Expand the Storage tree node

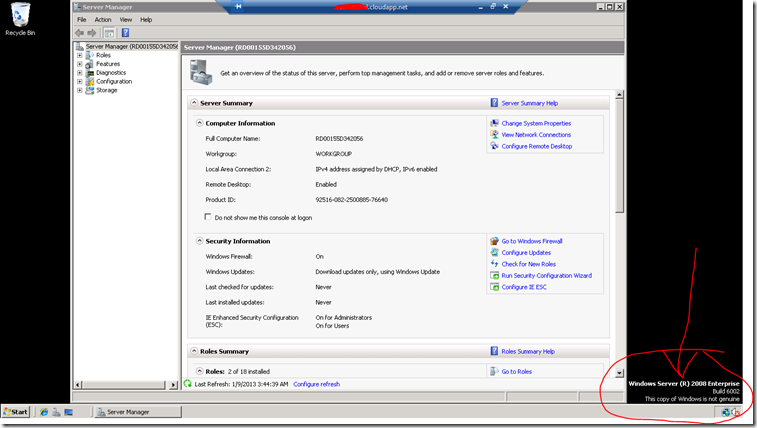[80, 90]
